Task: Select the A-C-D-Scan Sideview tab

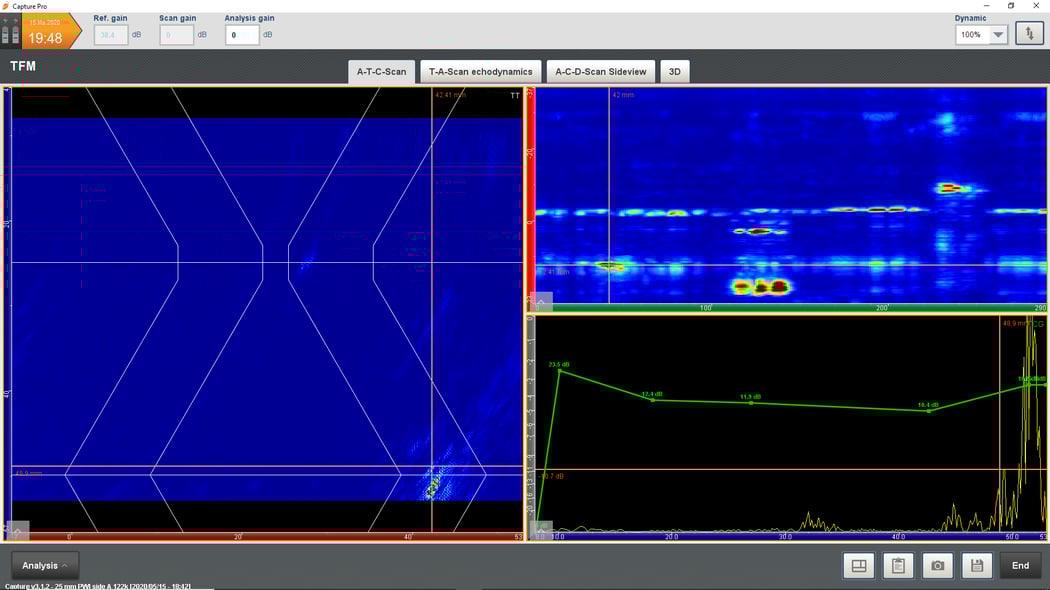Action: 598,71
